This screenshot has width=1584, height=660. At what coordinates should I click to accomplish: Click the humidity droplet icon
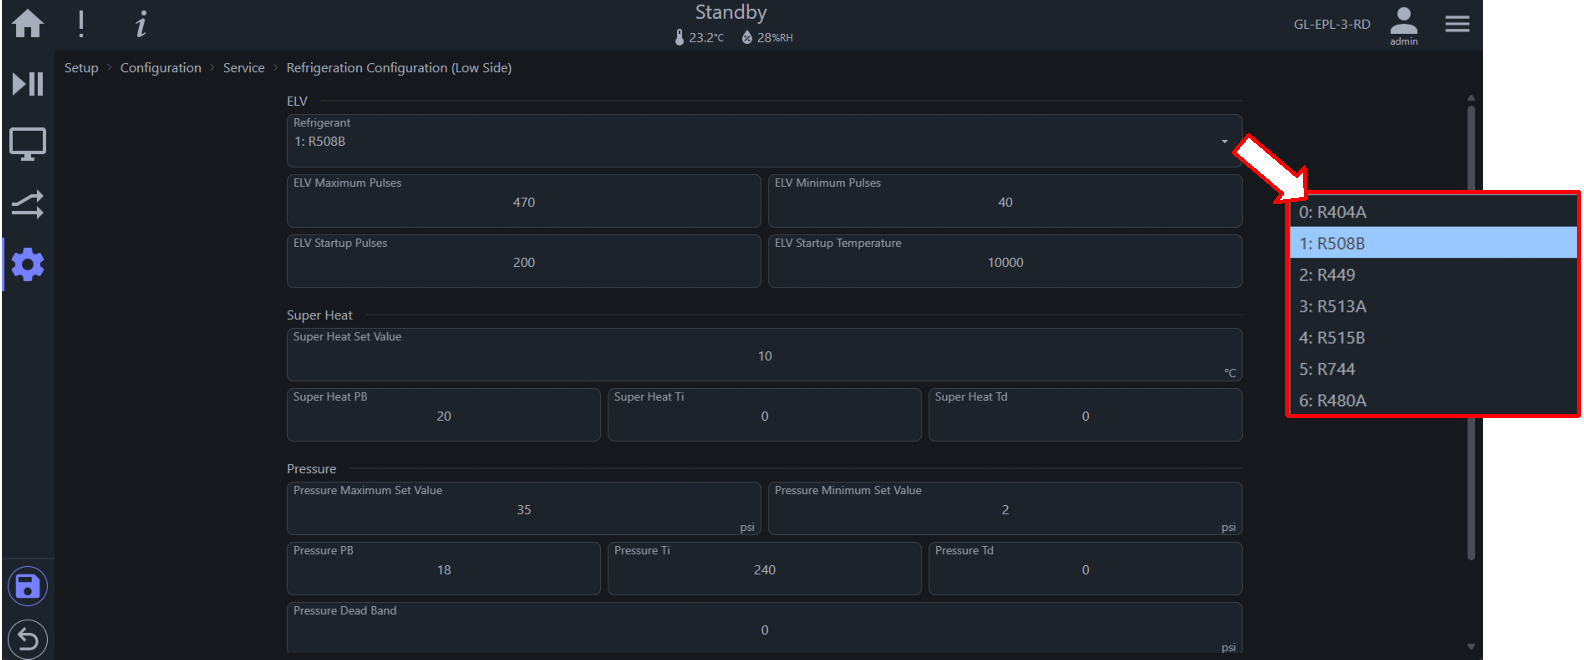[x=747, y=37]
